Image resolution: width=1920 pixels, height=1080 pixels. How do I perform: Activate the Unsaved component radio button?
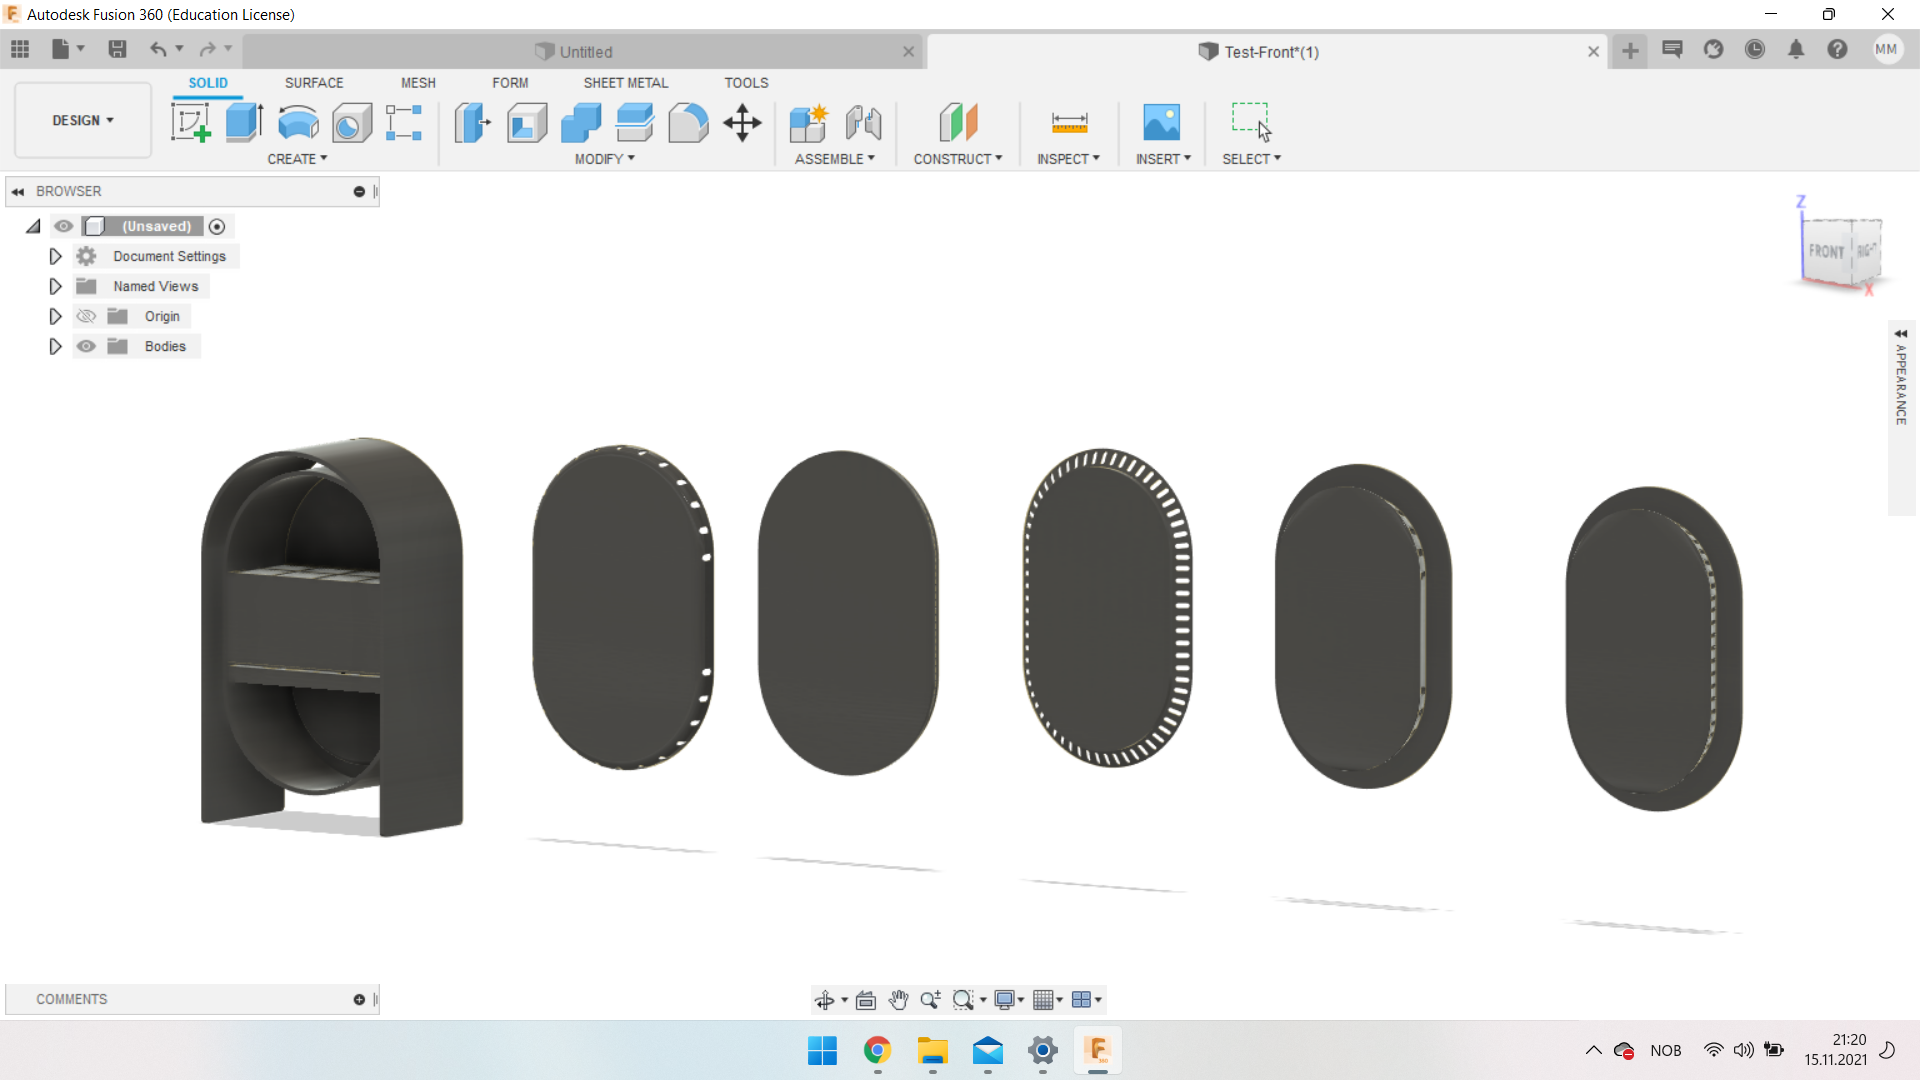click(217, 226)
